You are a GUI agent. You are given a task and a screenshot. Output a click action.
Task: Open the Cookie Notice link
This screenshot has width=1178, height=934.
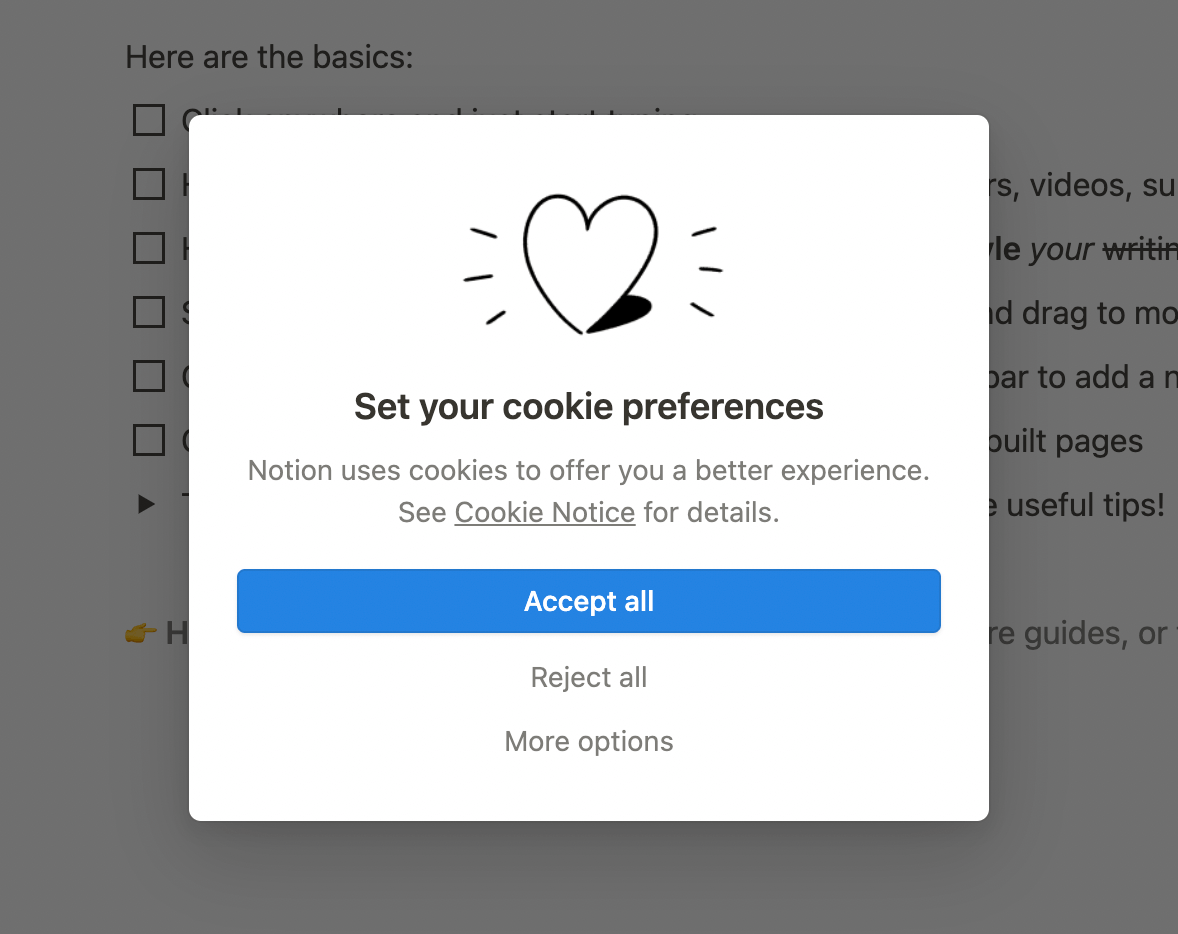544,513
